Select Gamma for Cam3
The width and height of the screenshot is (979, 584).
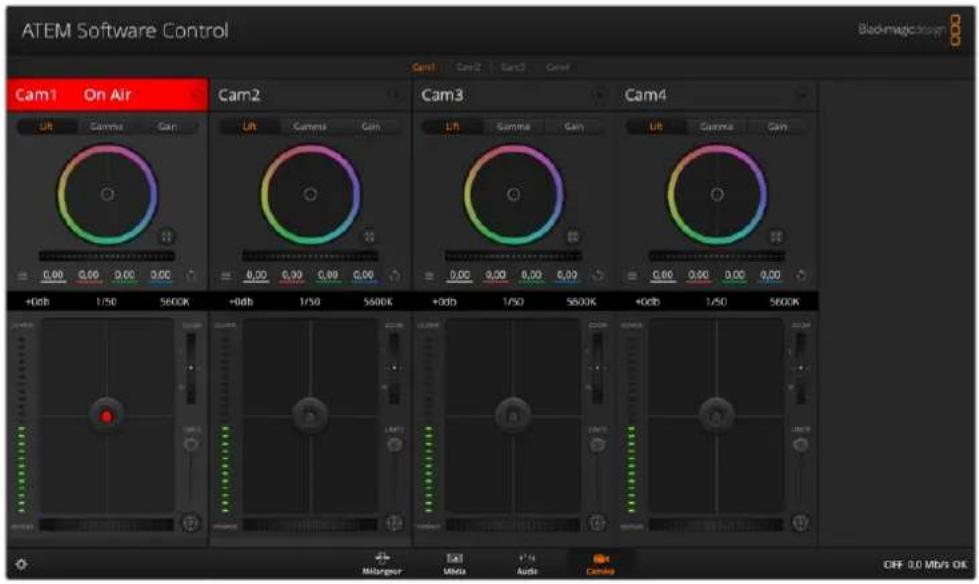coord(513,127)
